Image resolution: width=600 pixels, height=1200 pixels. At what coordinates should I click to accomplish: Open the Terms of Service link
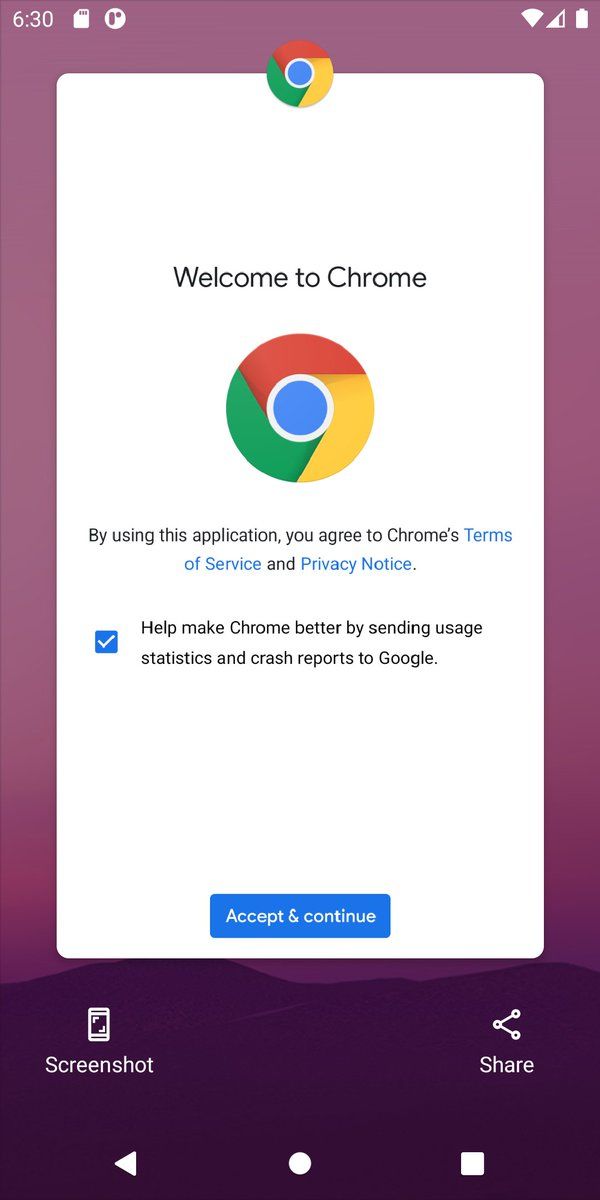coord(348,549)
